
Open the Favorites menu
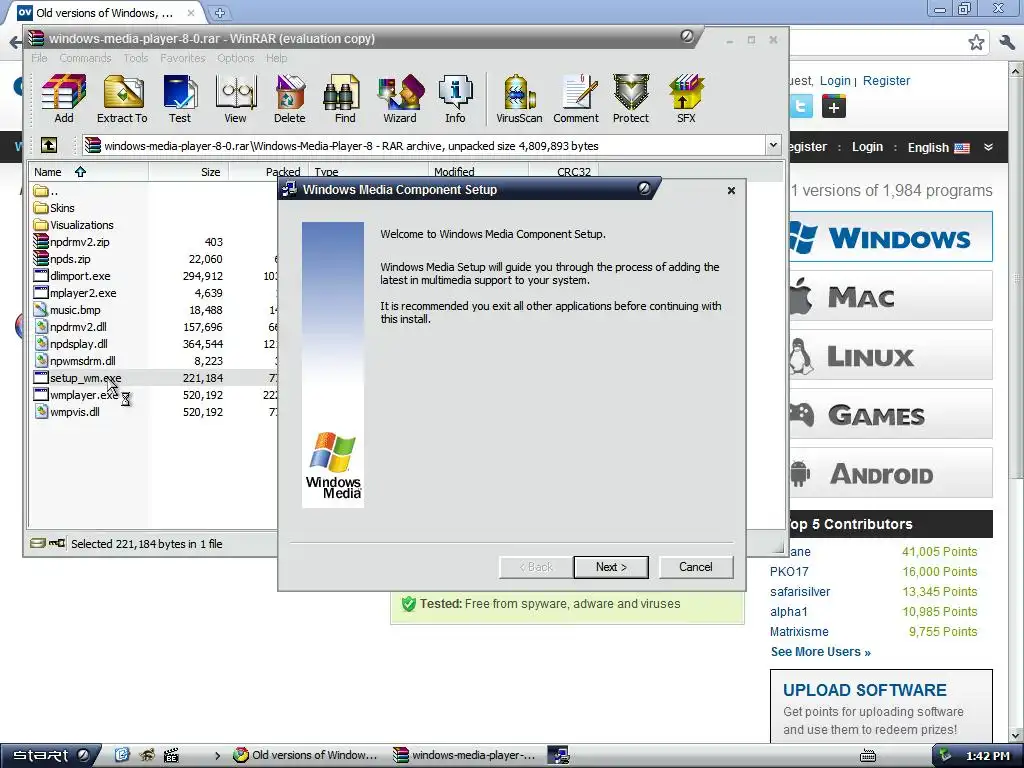tap(183, 58)
